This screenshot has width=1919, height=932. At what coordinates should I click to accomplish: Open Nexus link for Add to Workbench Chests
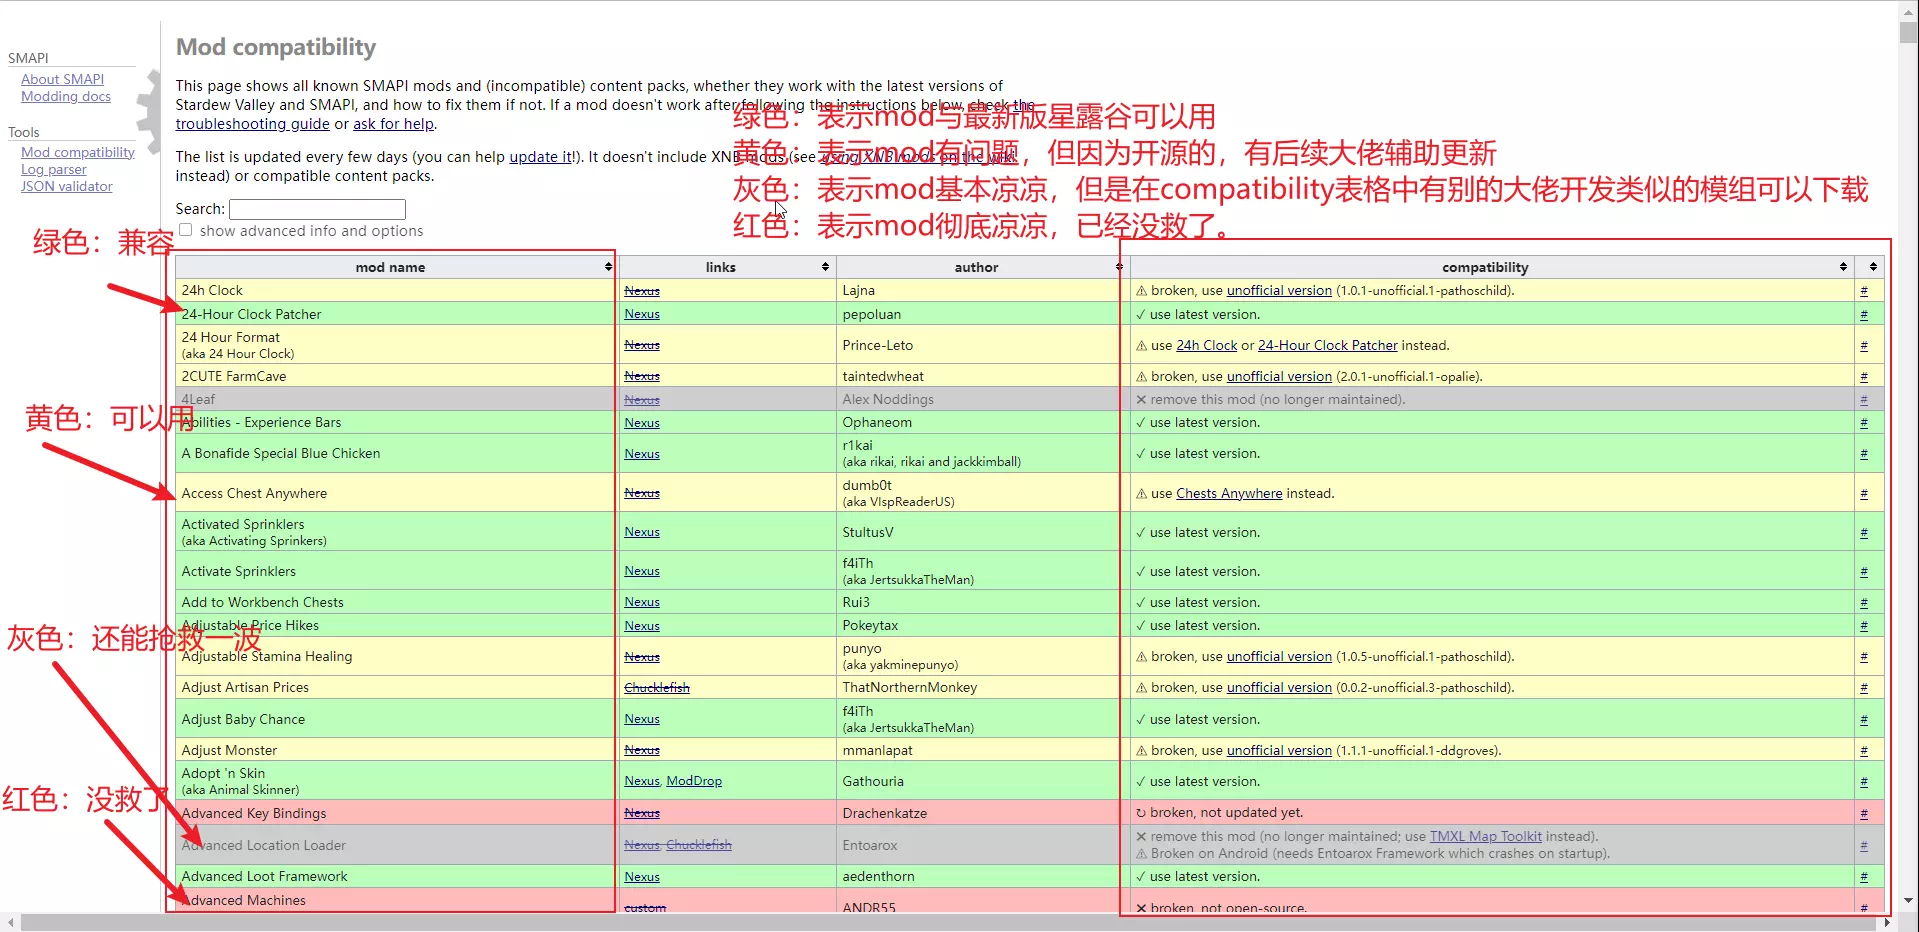point(642,602)
